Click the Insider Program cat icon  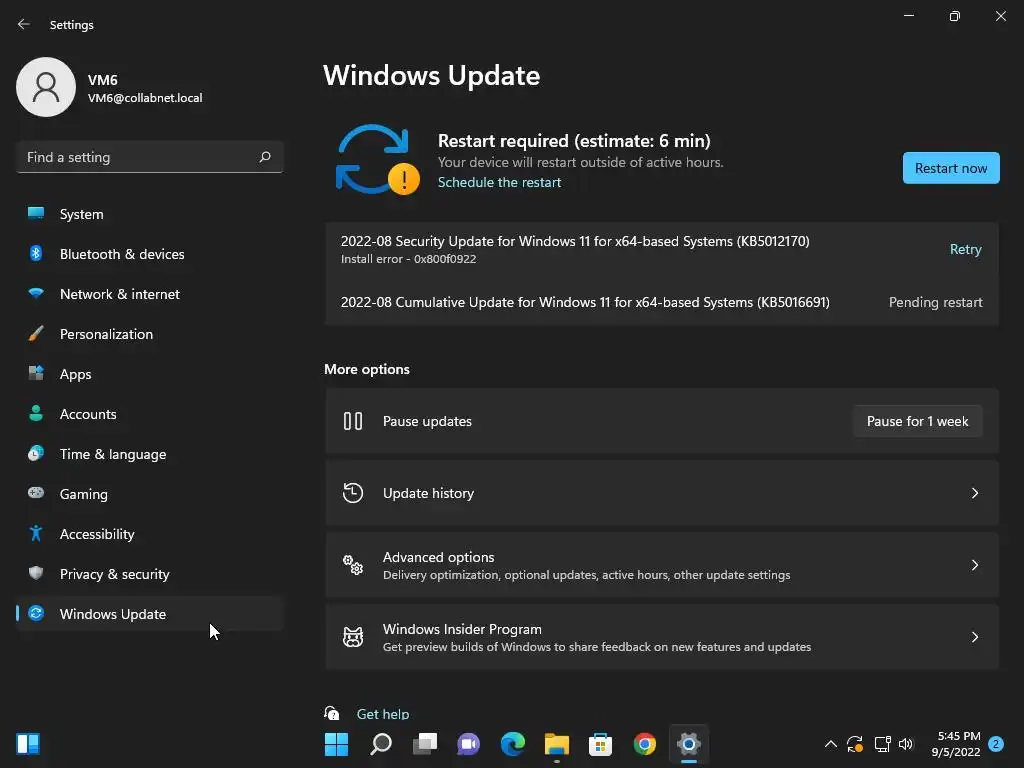(x=353, y=637)
